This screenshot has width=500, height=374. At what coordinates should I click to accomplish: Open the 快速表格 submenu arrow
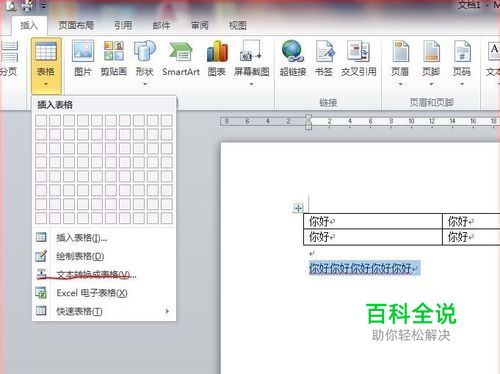pos(167,311)
